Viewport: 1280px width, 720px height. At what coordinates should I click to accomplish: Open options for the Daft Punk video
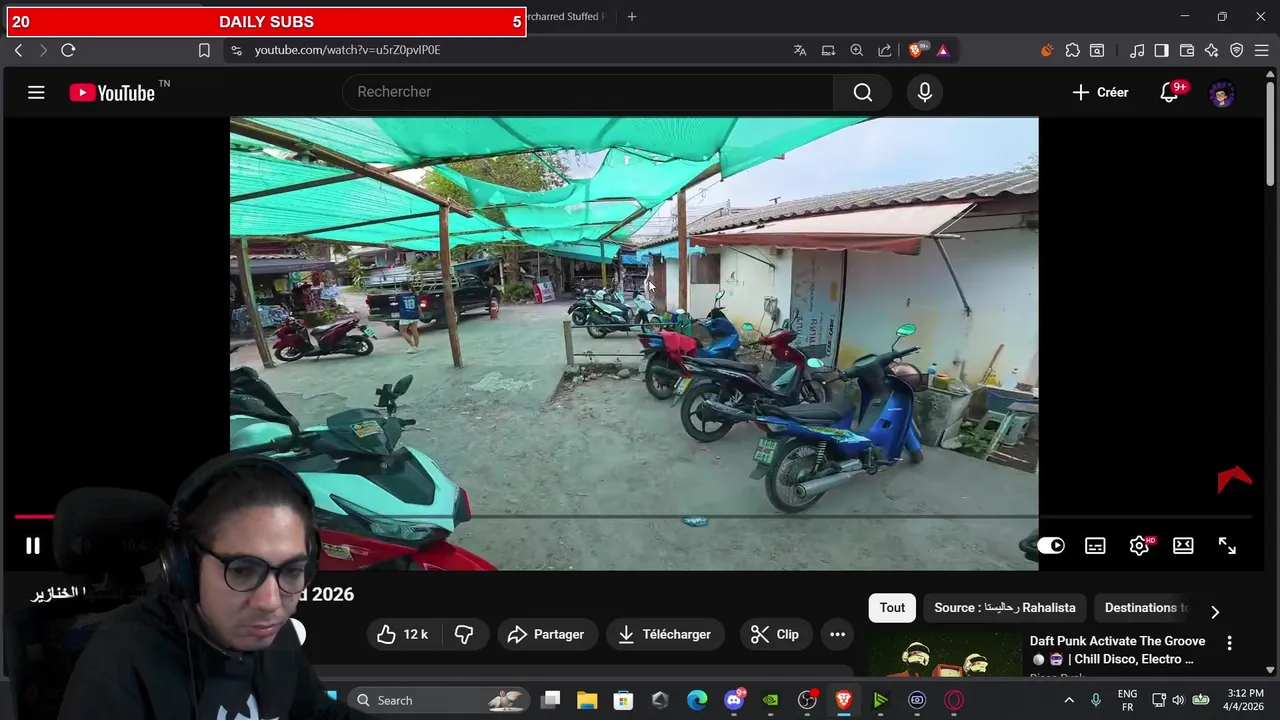click(x=1229, y=643)
